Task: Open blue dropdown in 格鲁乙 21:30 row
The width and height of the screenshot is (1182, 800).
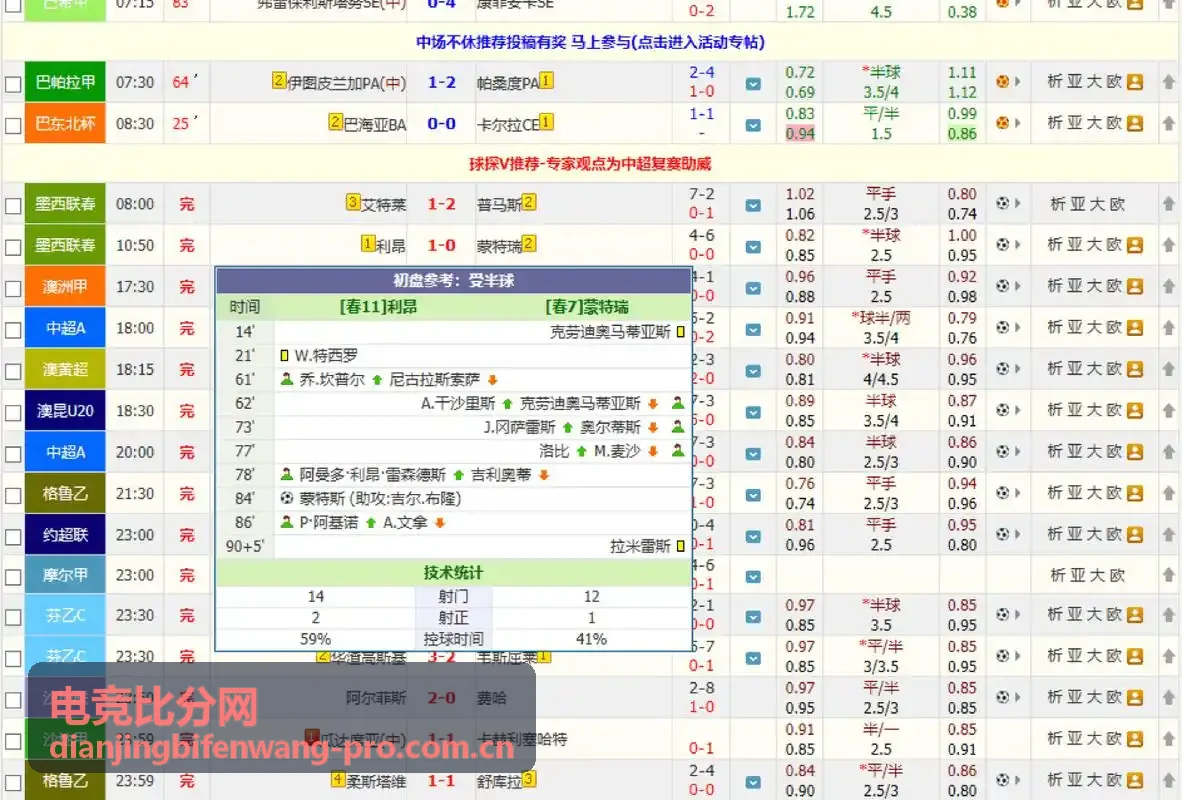Action: point(753,495)
